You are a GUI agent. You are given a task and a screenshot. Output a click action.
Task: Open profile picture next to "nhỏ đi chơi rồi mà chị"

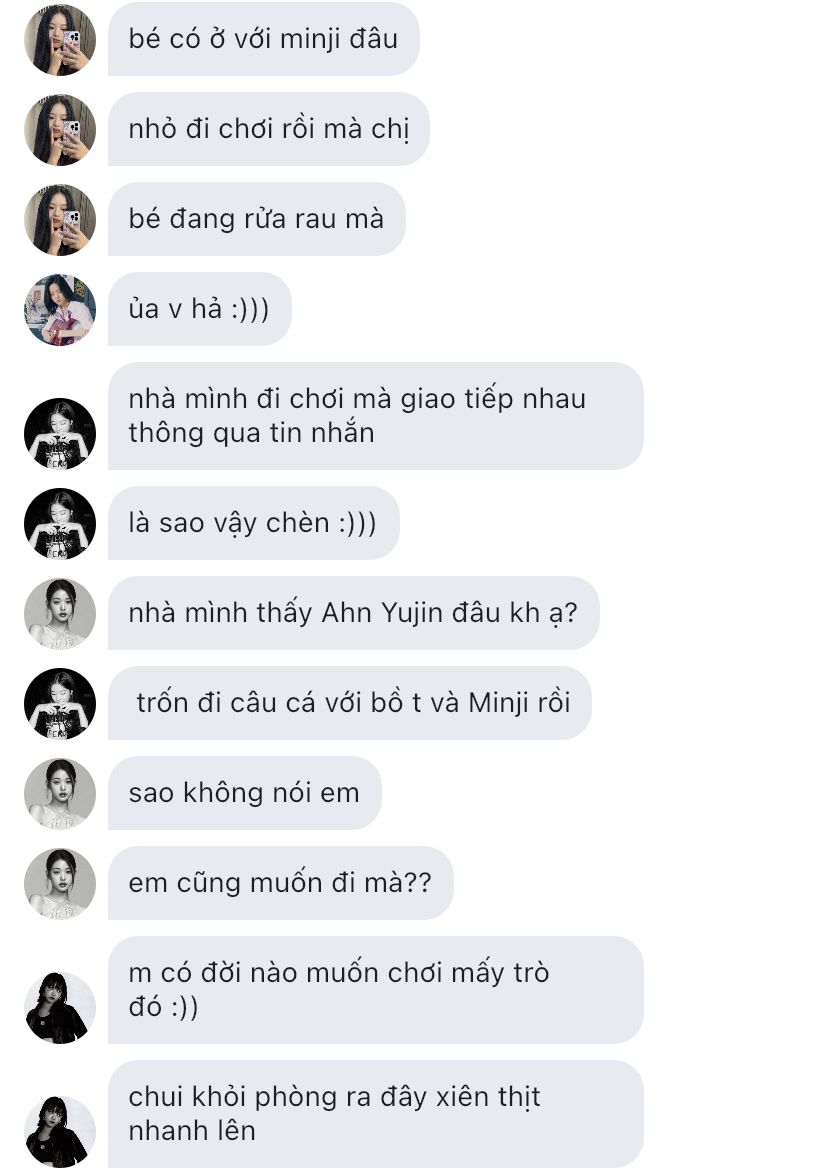pos(60,130)
